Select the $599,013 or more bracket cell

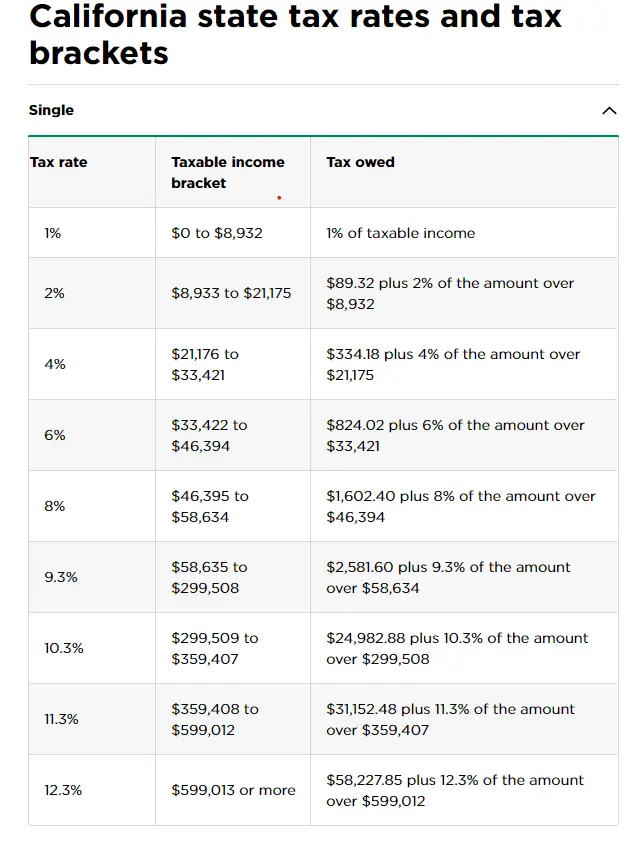tap(233, 790)
